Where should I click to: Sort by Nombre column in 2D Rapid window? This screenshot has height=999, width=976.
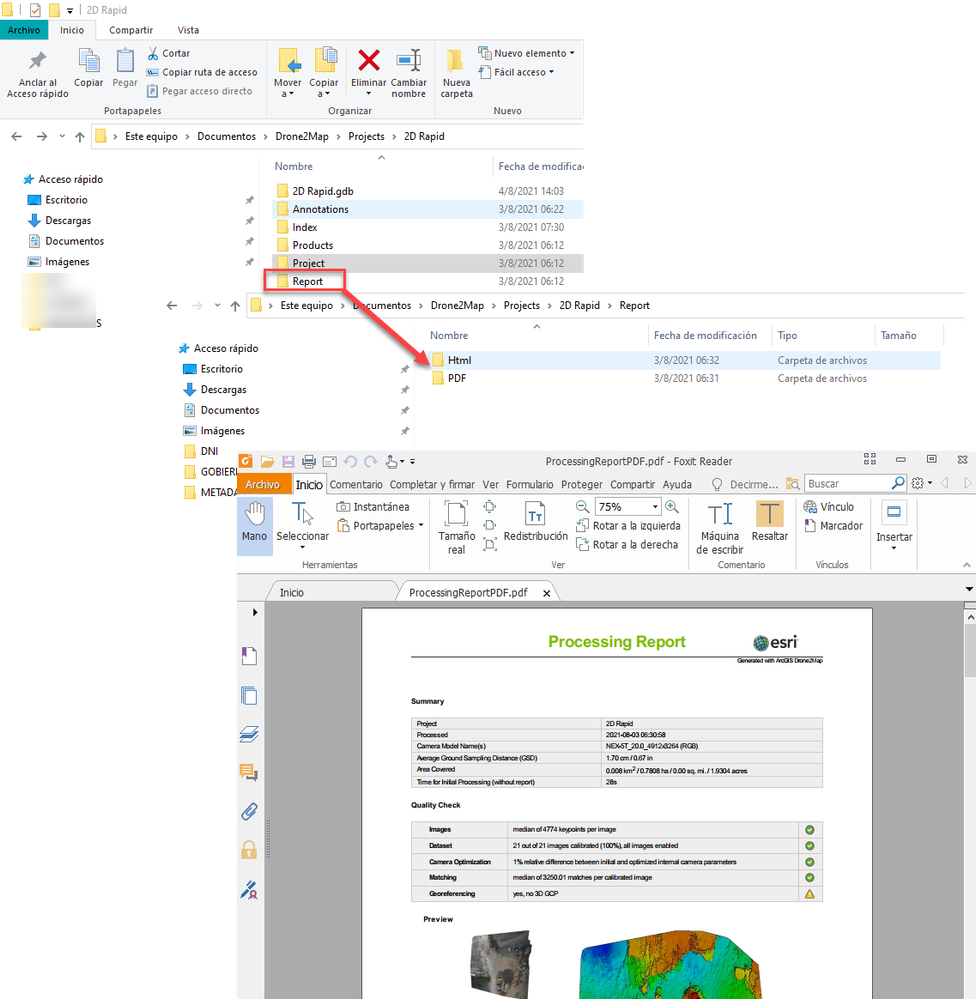point(294,166)
